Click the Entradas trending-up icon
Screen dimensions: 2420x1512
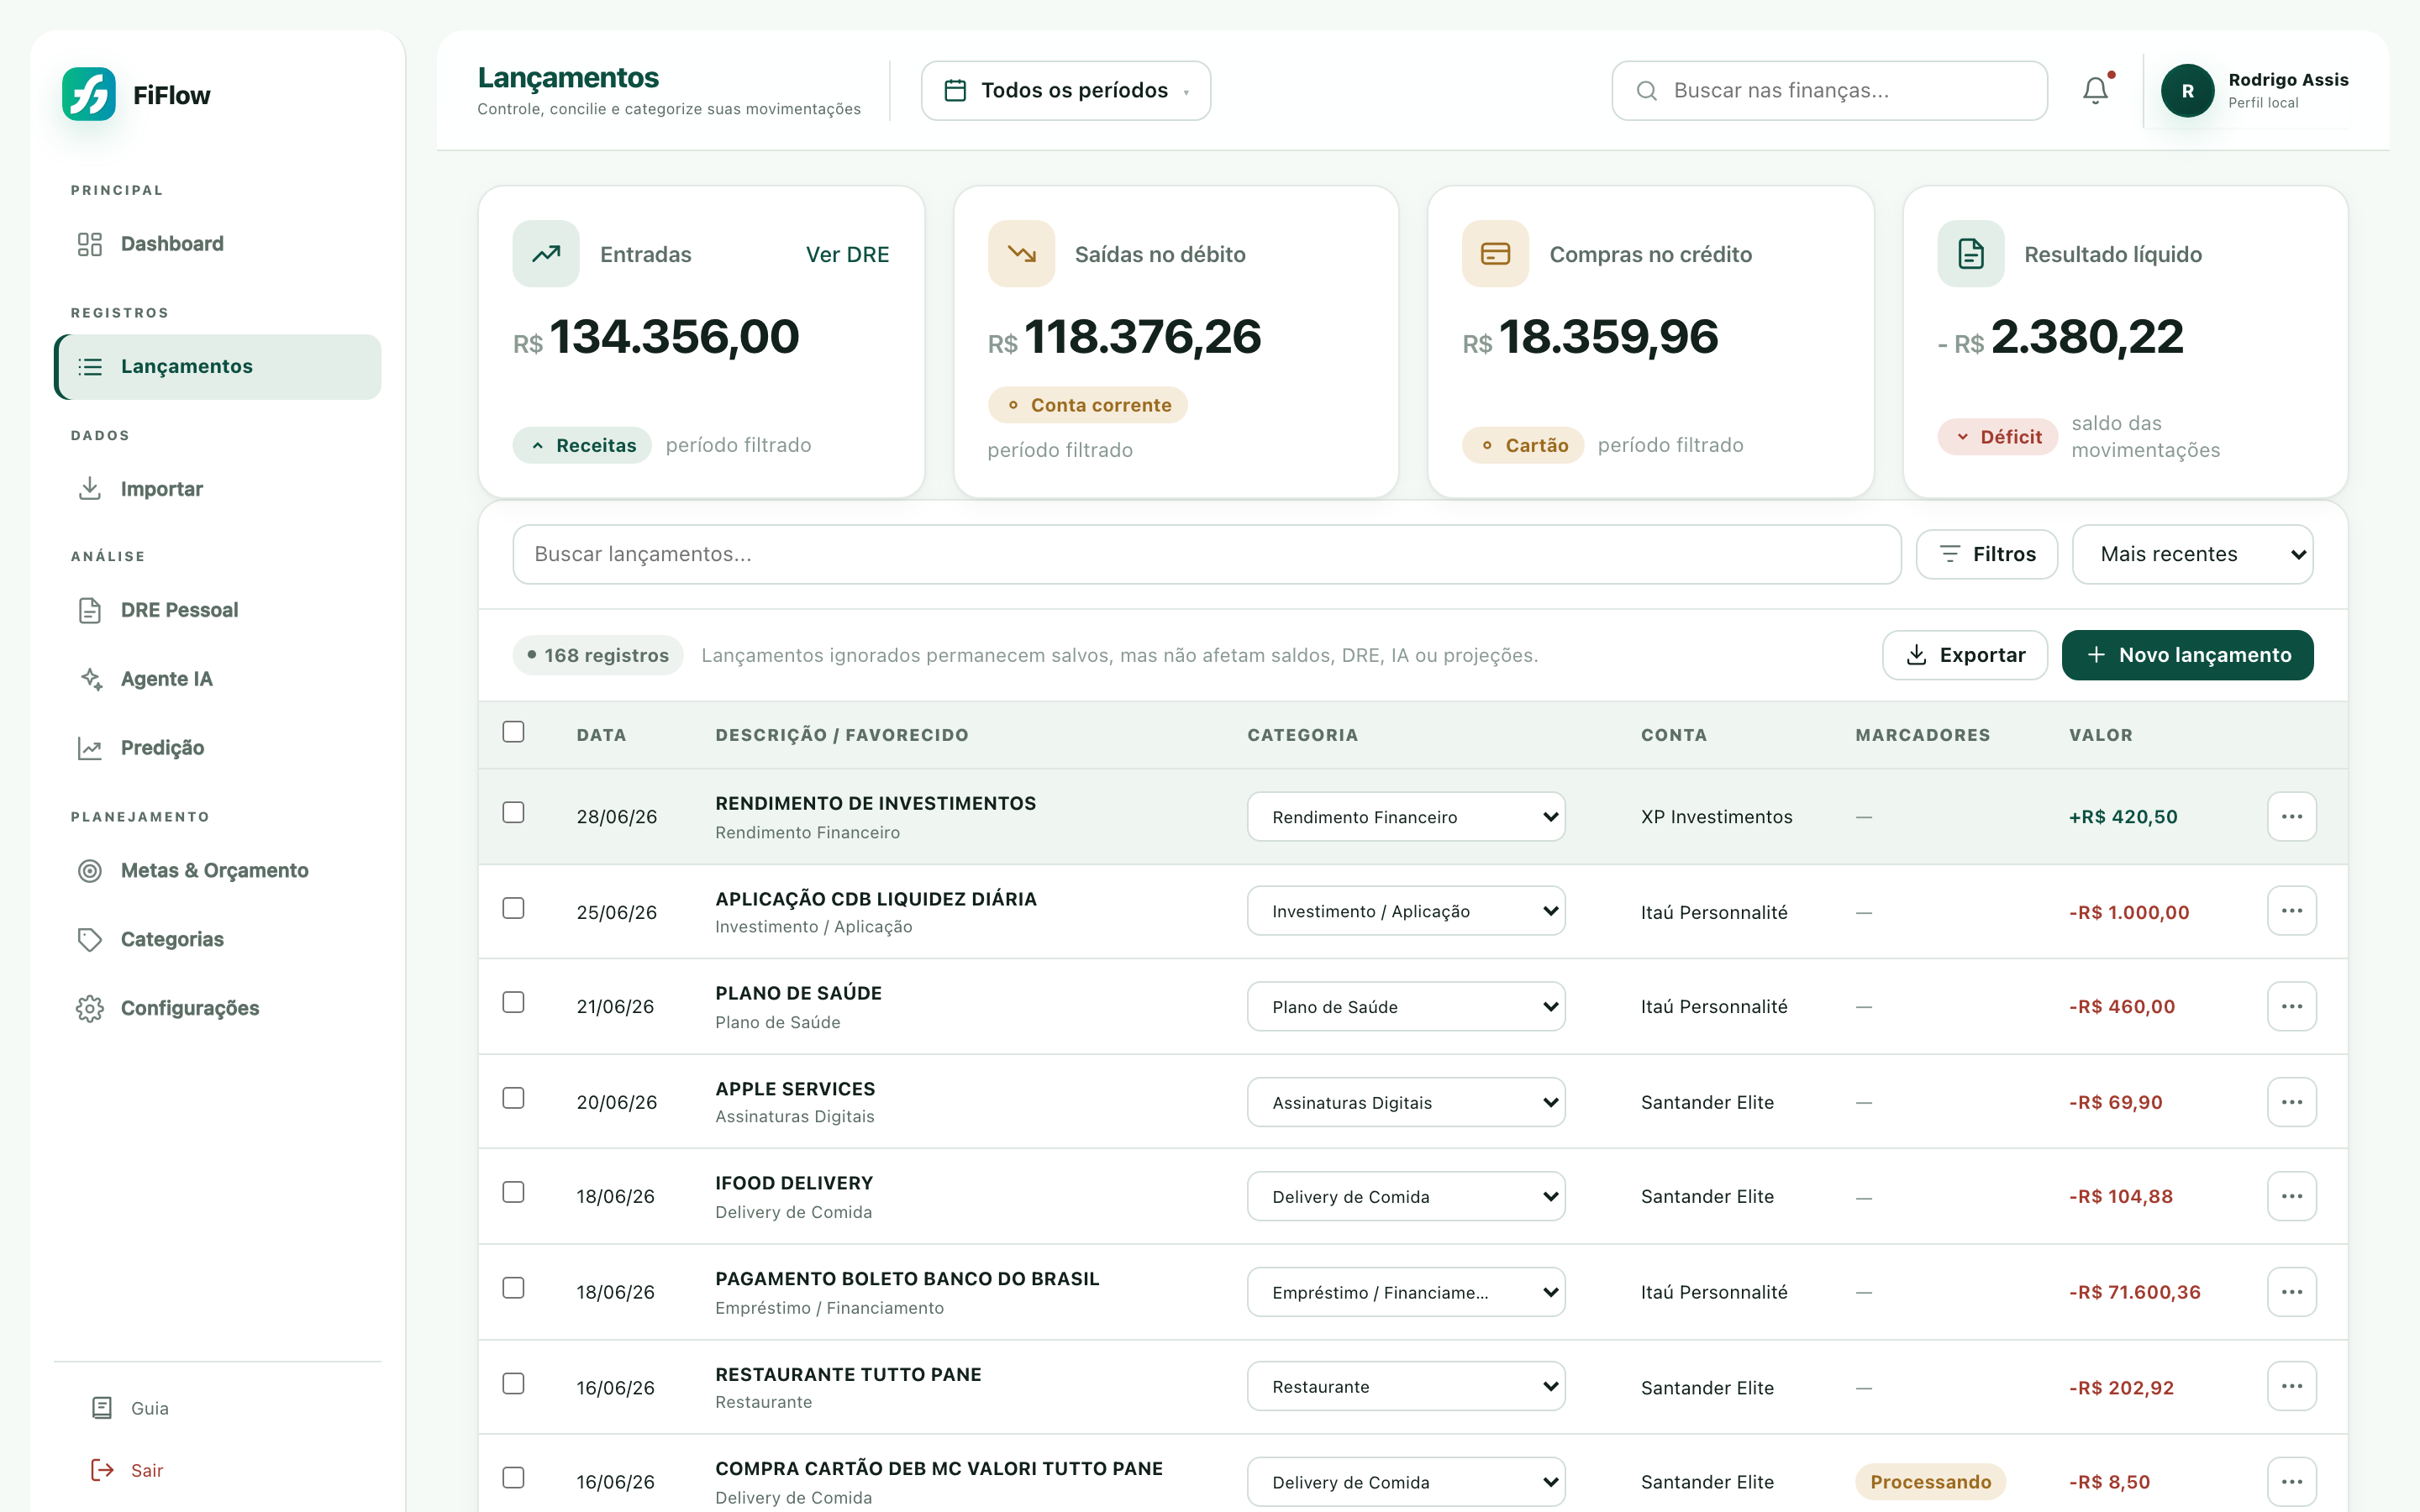pyautogui.click(x=546, y=254)
